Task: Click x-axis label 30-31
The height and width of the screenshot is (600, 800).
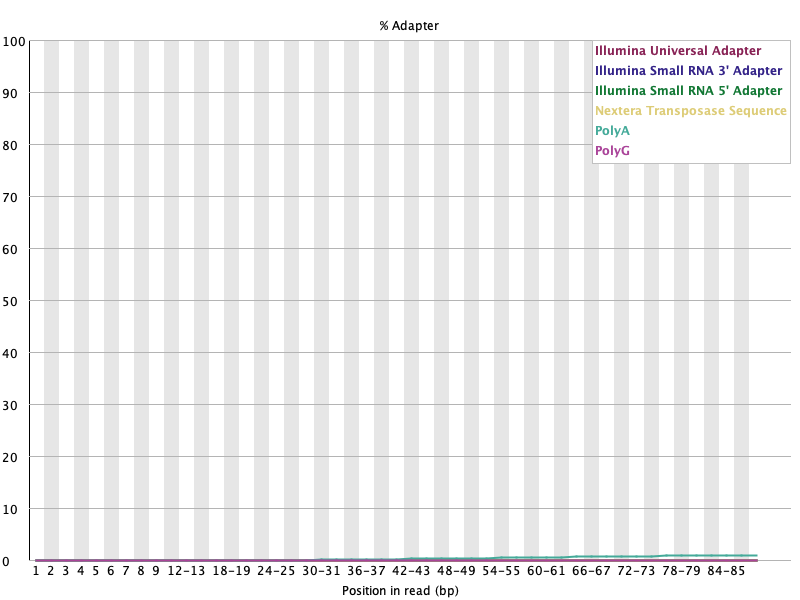Action: tap(321, 571)
